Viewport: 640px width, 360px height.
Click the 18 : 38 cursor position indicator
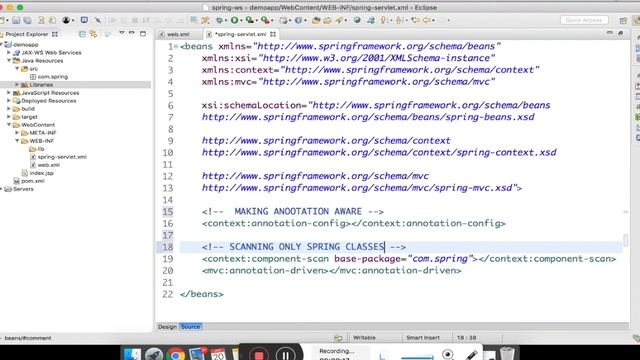pos(467,338)
